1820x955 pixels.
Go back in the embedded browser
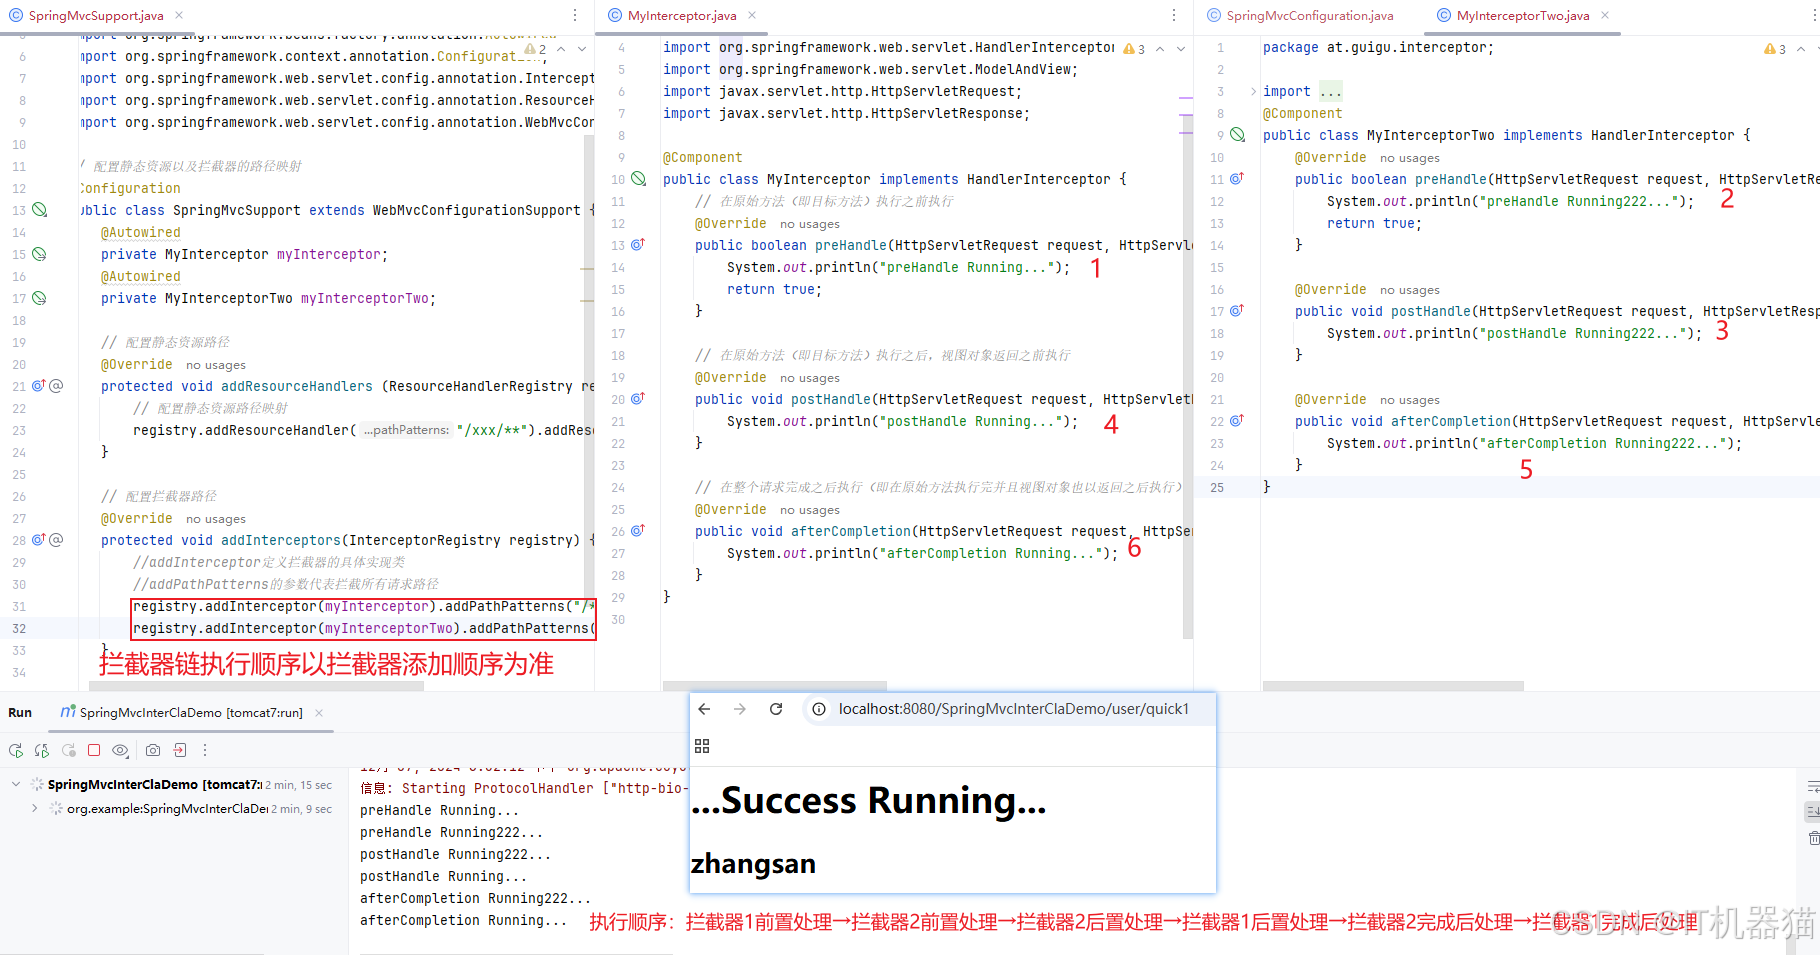(x=704, y=709)
